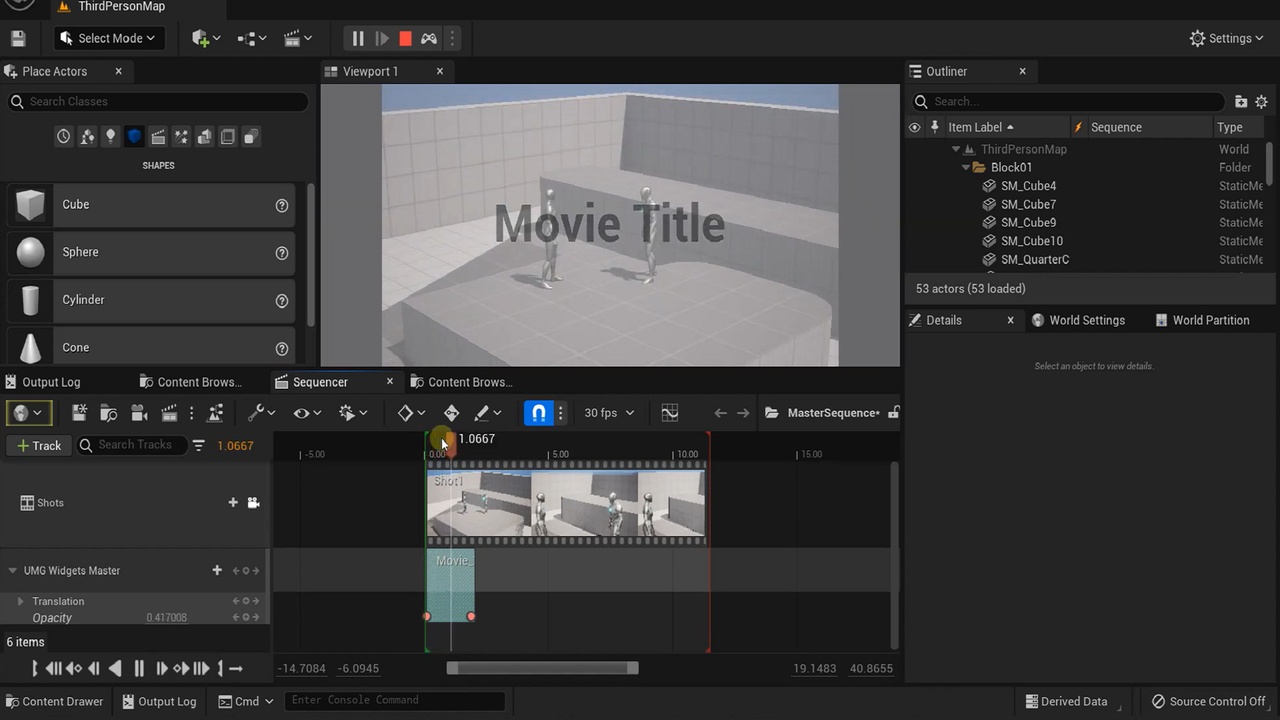Expand the Translation track properties
1280x720 pixels.
(20, 601)
